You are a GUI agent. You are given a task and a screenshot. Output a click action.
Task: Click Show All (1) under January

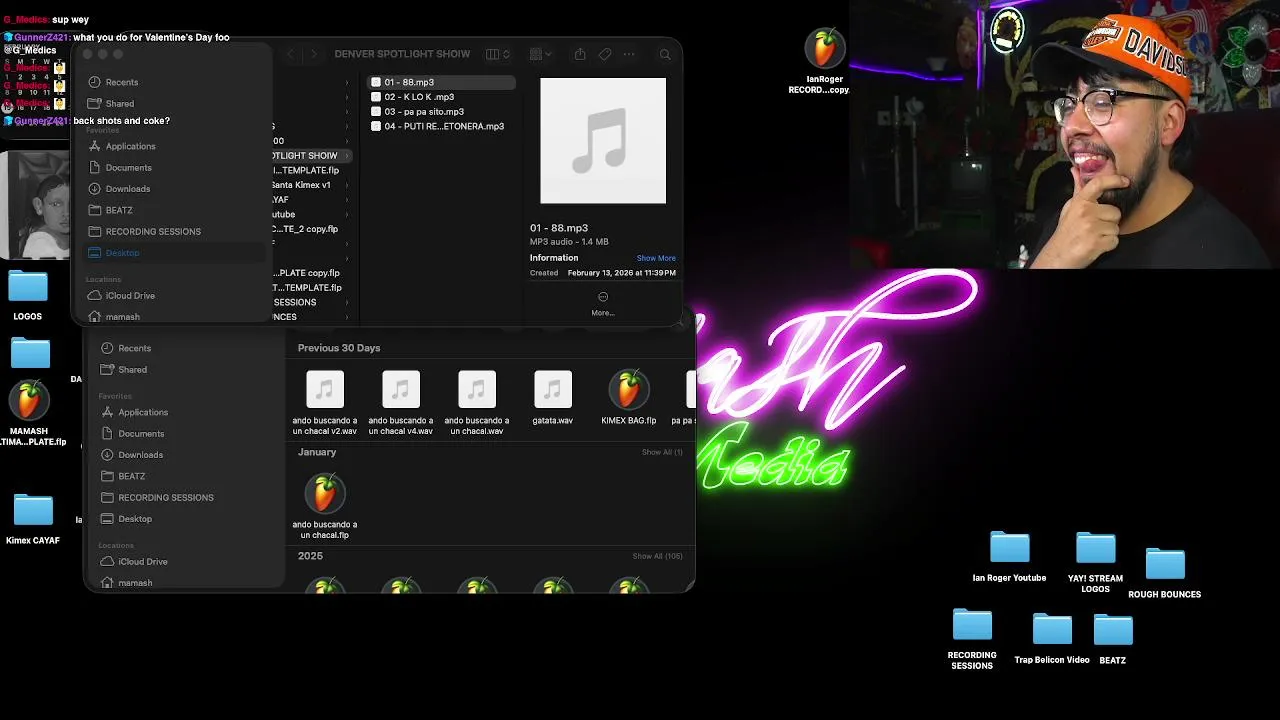(662, 452)
